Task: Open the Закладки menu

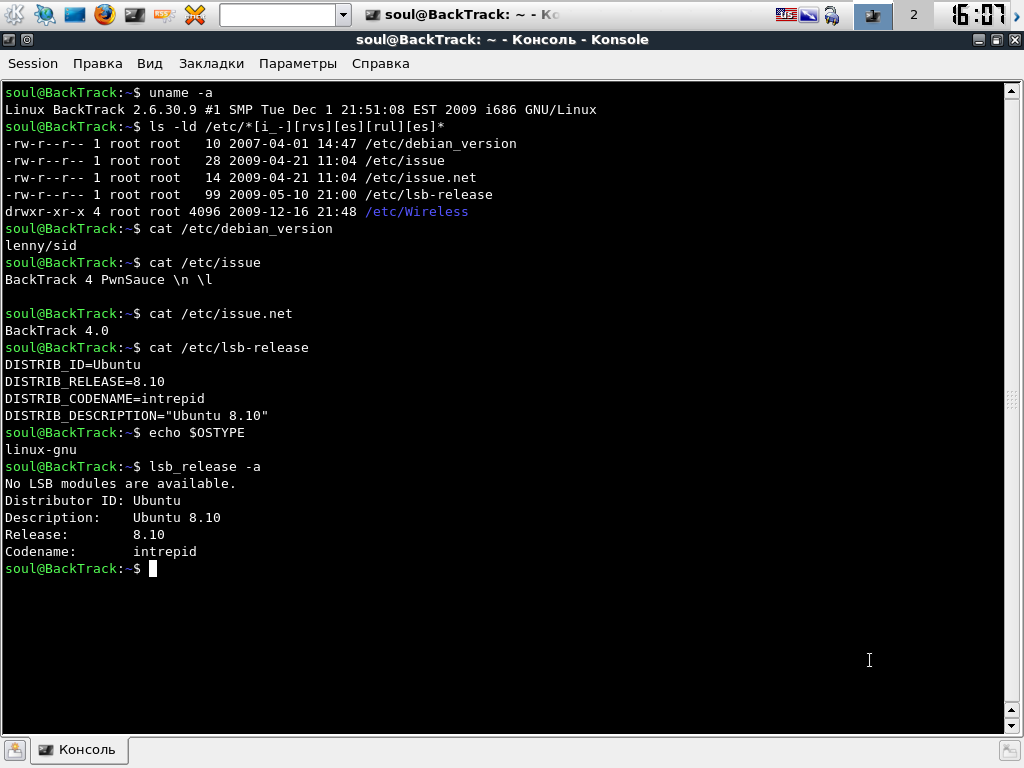Action: coord(211,64)
